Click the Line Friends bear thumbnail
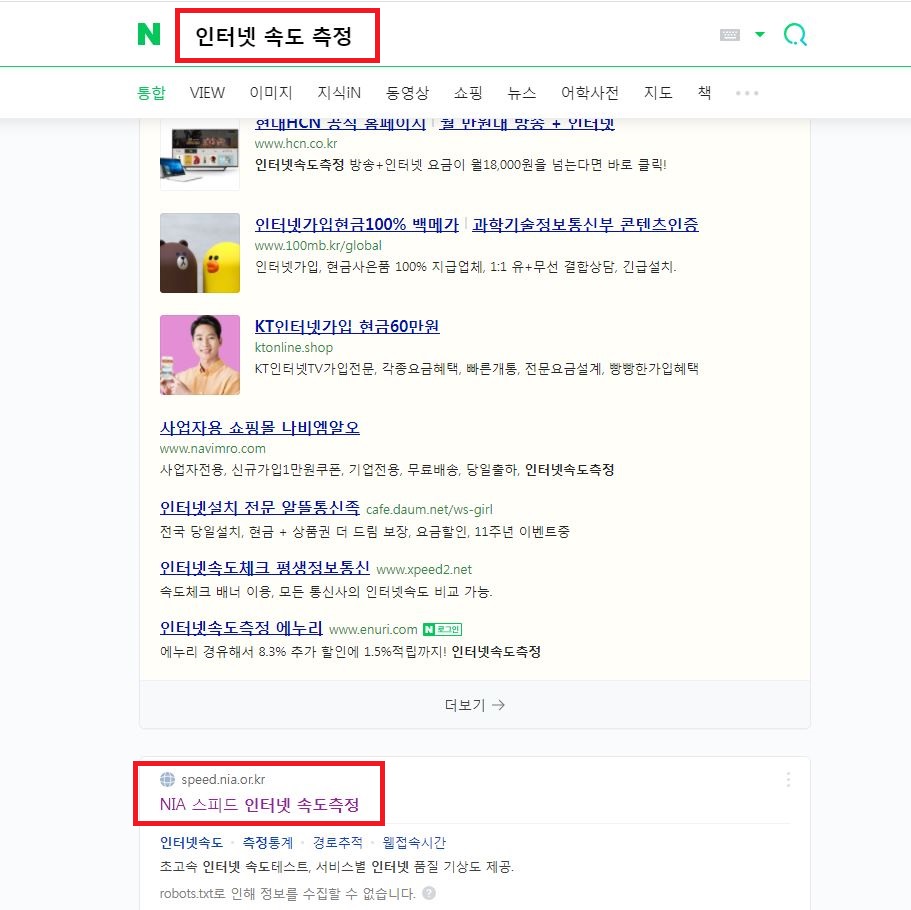Image resolution: width=911 pixels, height=910 pixels. 200,253
